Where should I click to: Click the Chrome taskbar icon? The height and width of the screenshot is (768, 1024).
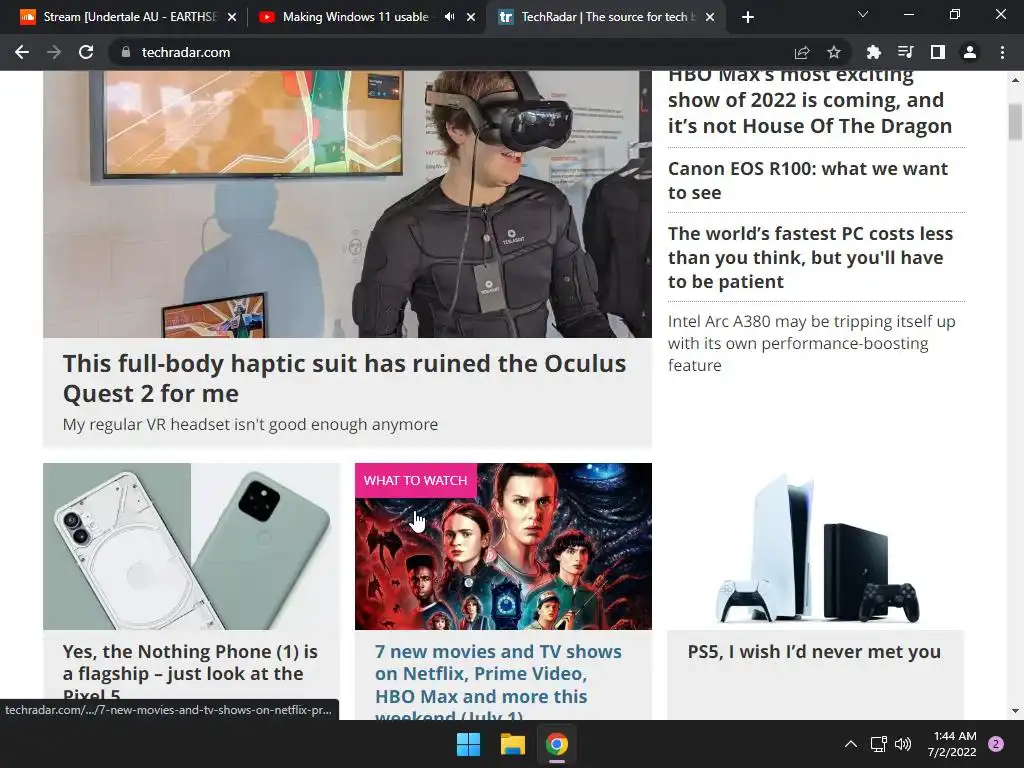[557, 744]
